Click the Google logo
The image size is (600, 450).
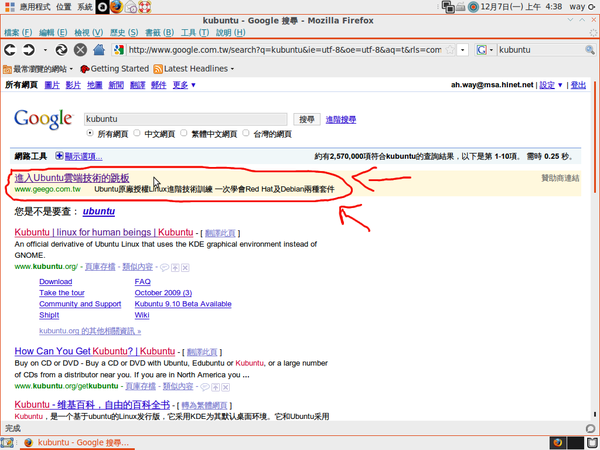tap(43, 119)
